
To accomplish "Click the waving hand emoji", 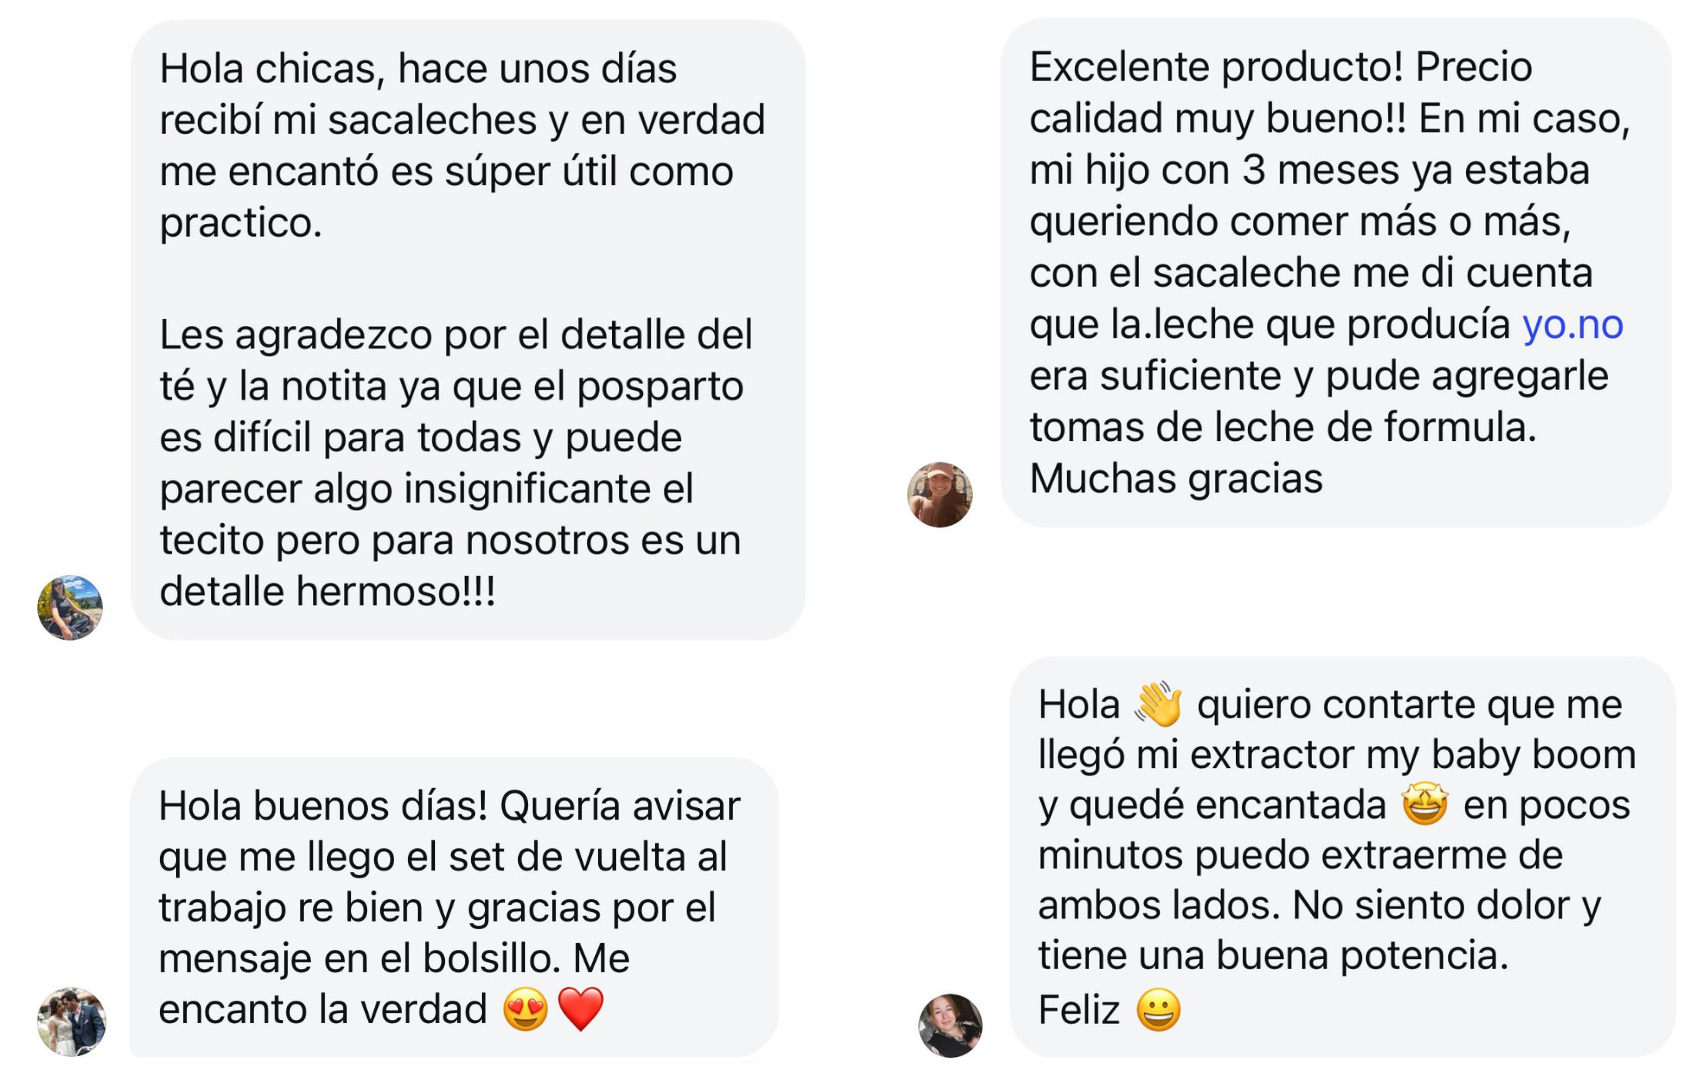I will pyautogui.click(x=1159, y=704).
